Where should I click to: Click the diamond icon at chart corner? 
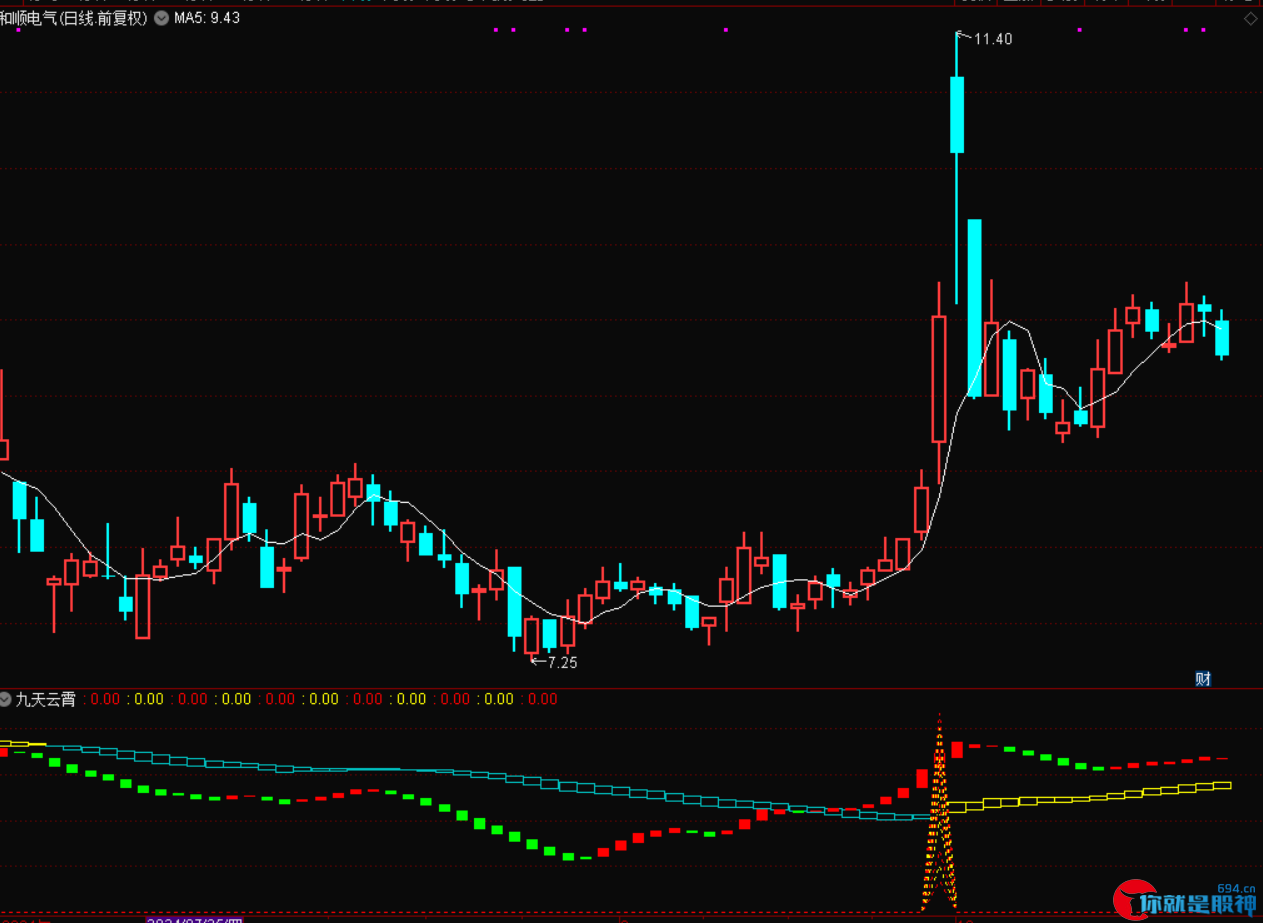coord(1251,18)
